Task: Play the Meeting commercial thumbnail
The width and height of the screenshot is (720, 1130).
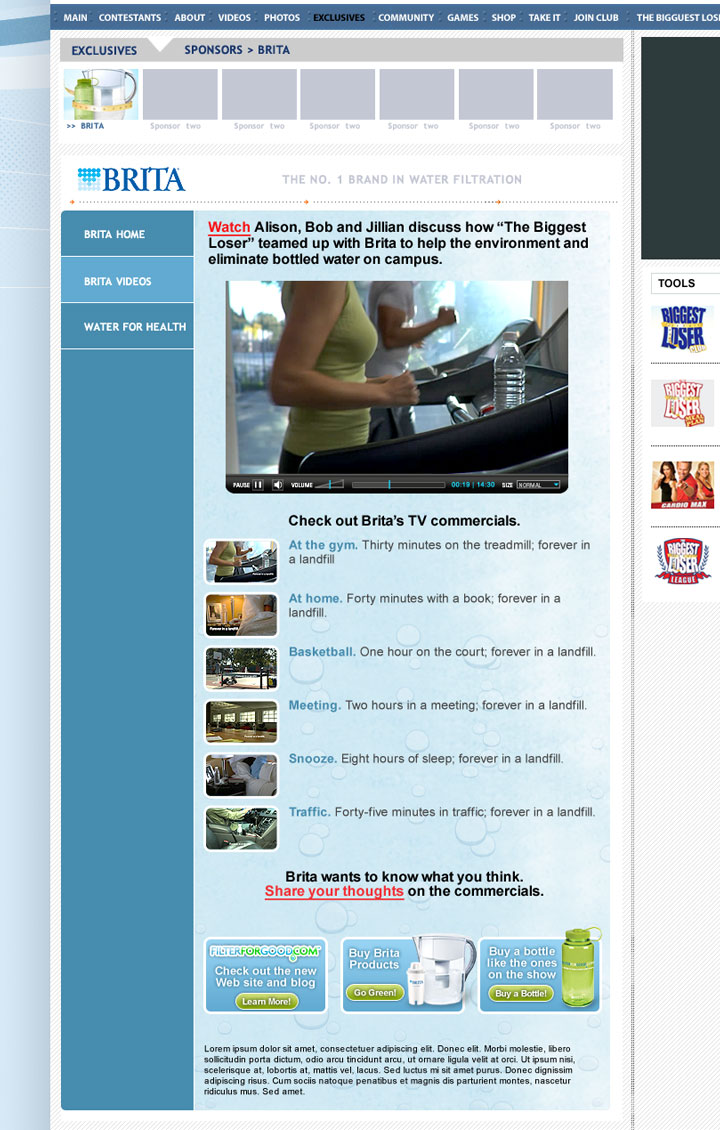Action: pos(241,721)
